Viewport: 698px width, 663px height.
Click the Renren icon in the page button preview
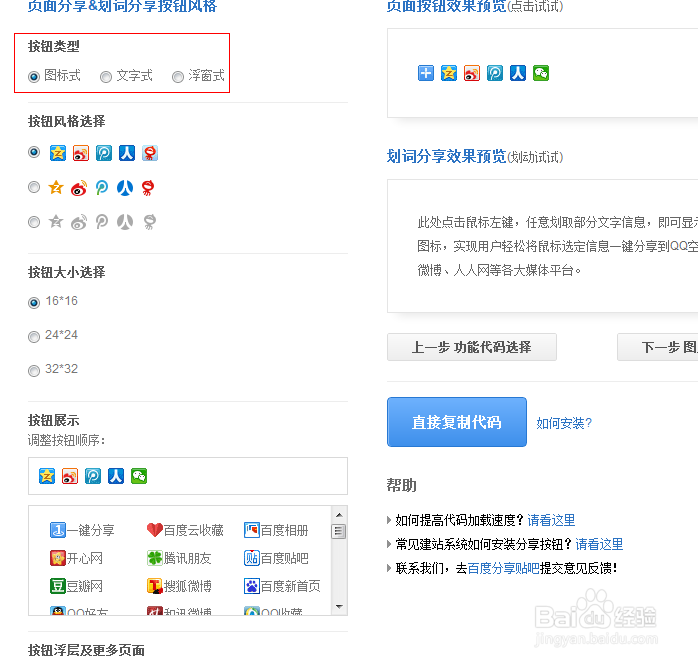(x=518, y=73)
